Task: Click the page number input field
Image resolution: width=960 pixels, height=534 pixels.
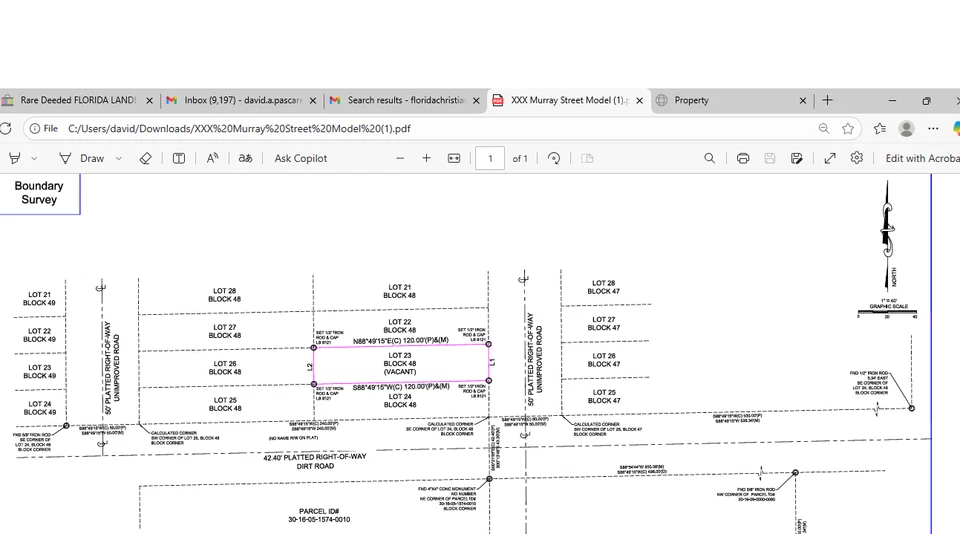Action: (489, 158)
